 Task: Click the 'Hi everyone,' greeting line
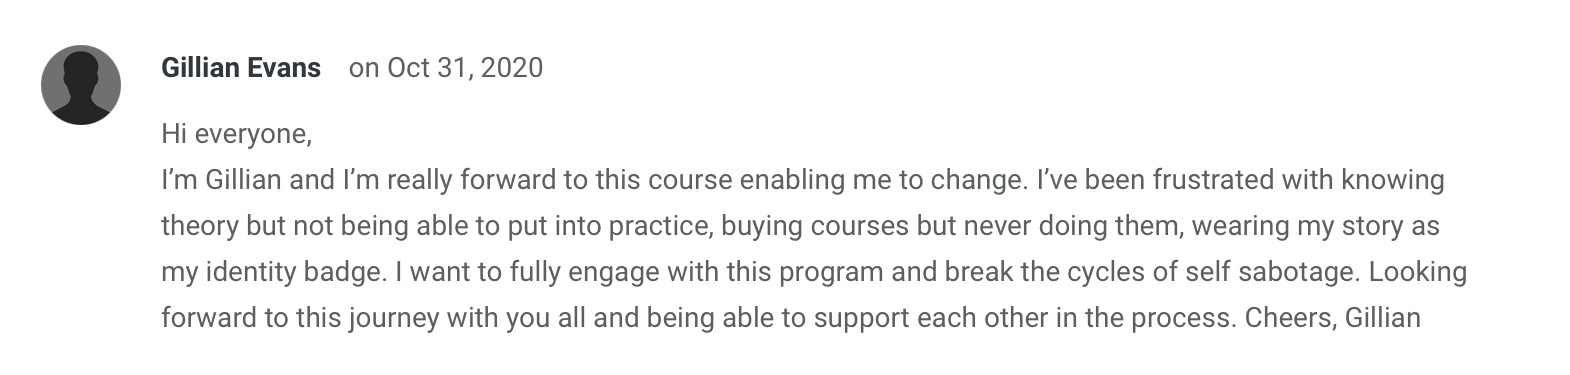tap(237, 134)
